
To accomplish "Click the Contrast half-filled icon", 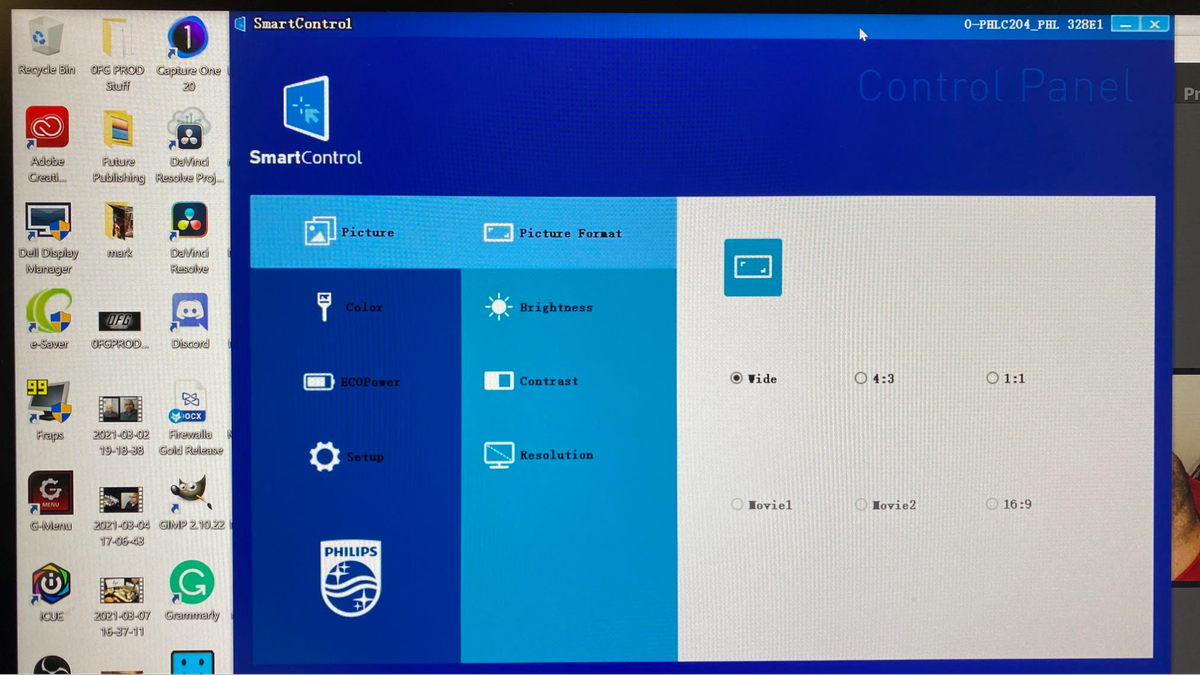I will (x=498, y=381).
